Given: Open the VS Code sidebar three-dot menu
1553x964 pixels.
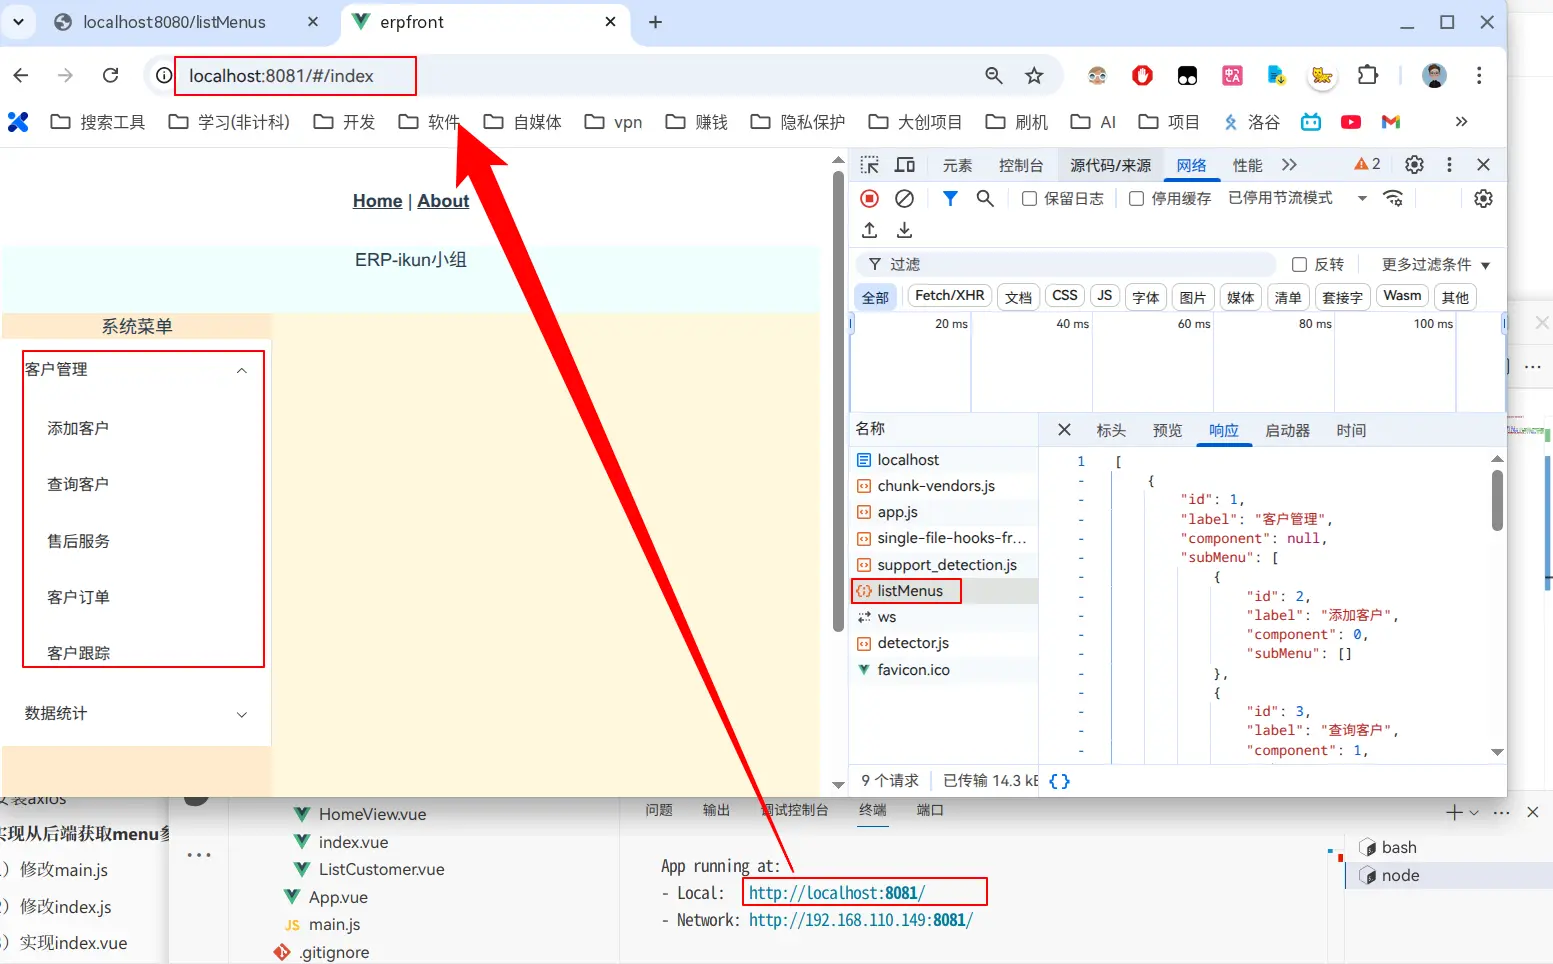Looking at the screenshot, I should point(199,855).
